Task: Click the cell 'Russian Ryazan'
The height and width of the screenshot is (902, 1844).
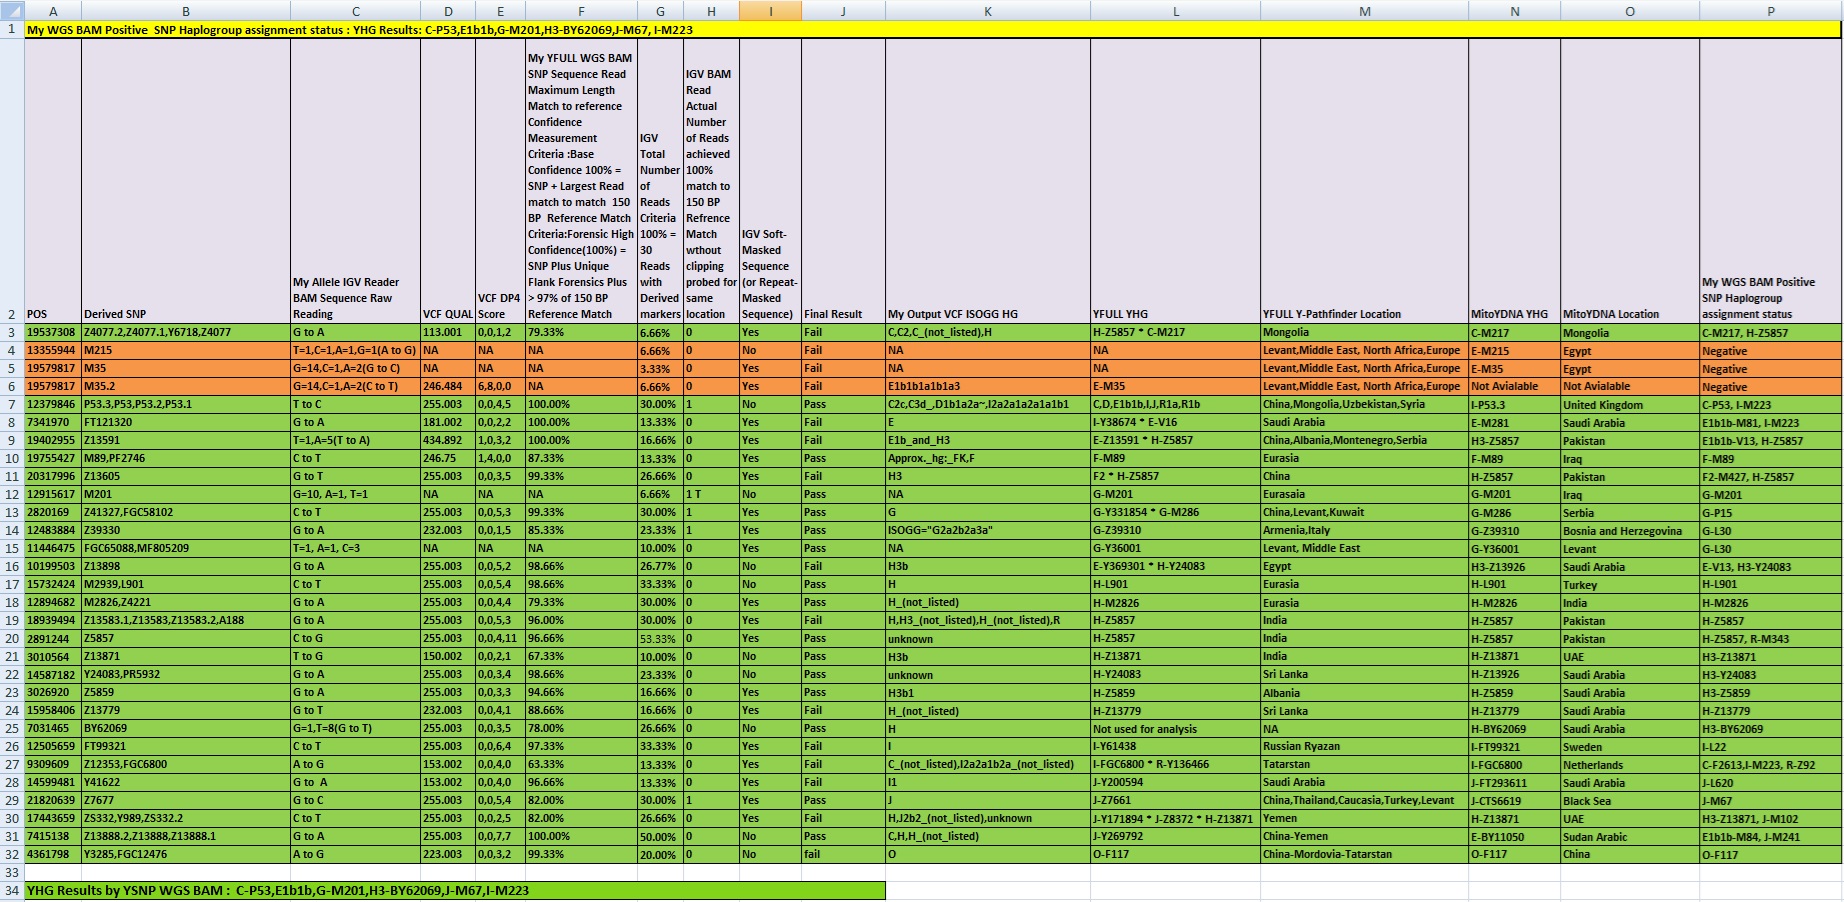Action: pos(1364,746)
